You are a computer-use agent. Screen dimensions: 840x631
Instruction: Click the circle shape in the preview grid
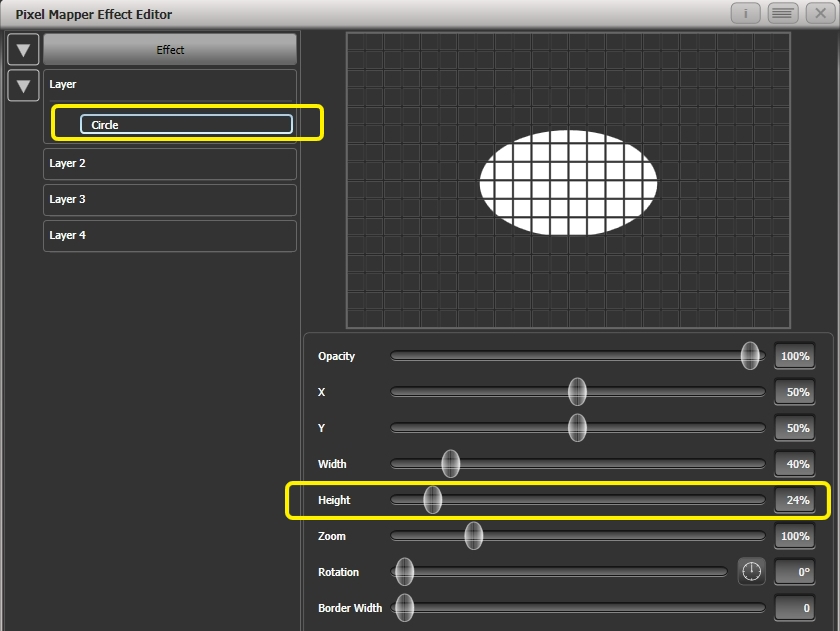(568, 180)
